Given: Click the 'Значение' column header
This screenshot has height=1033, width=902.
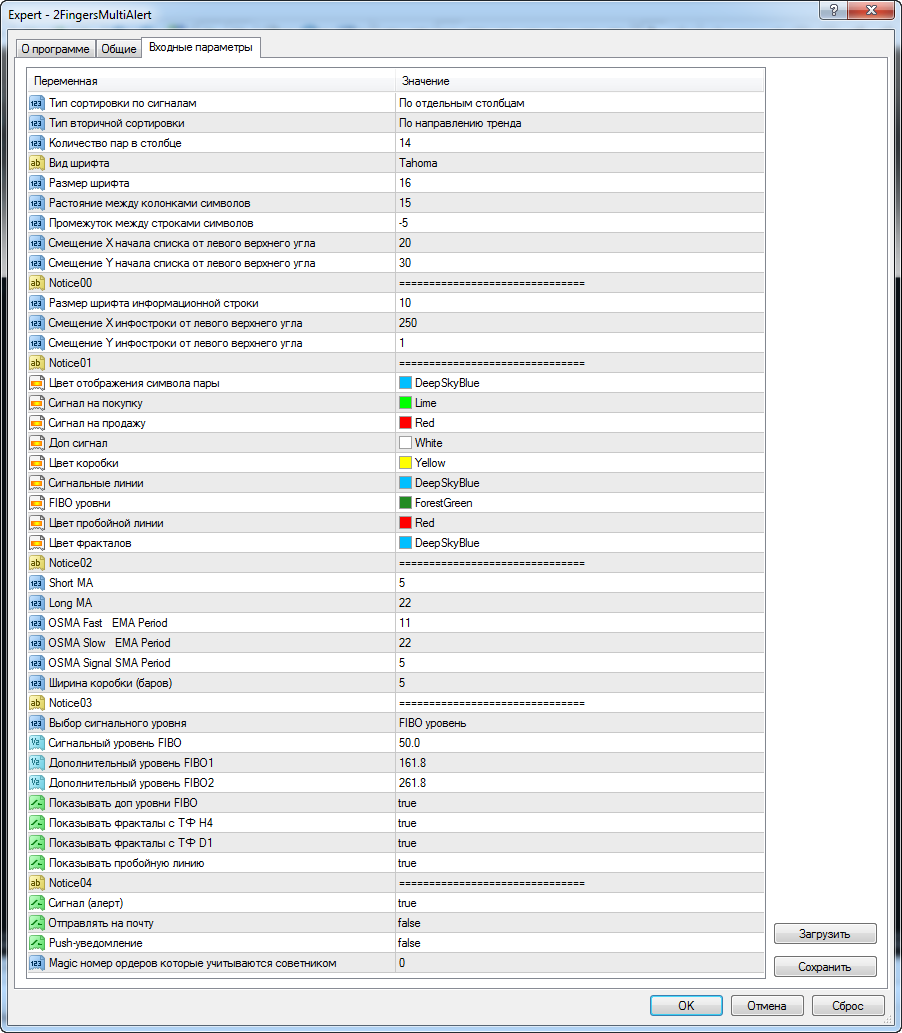Looking at the screenshot, I should coord(580,81).
